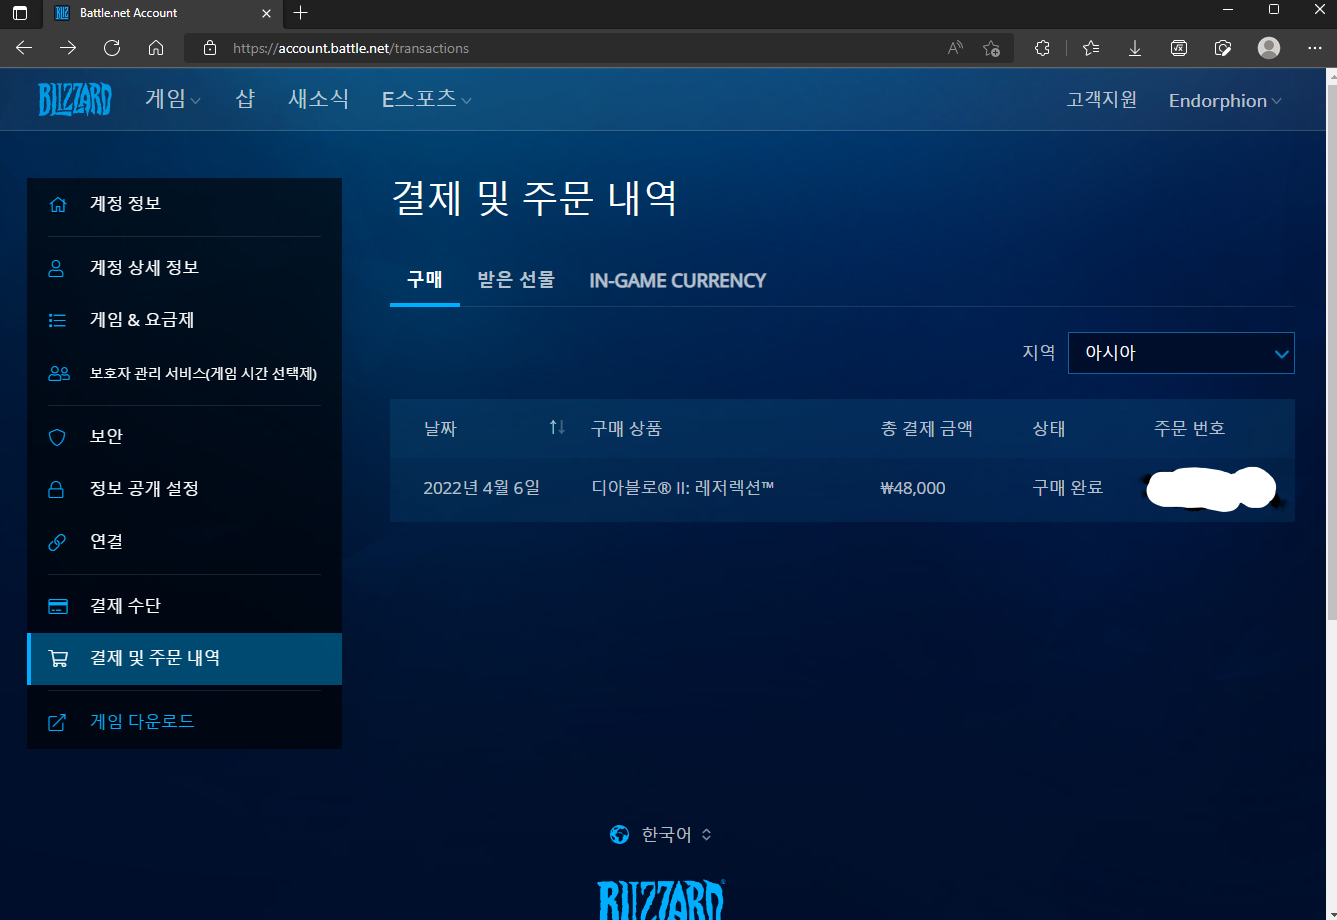Image resolution: width=1337 pixels, height=920 pixels.
Task: Click the chain-link icon beside 연결
Action: (x=57, y=542)
